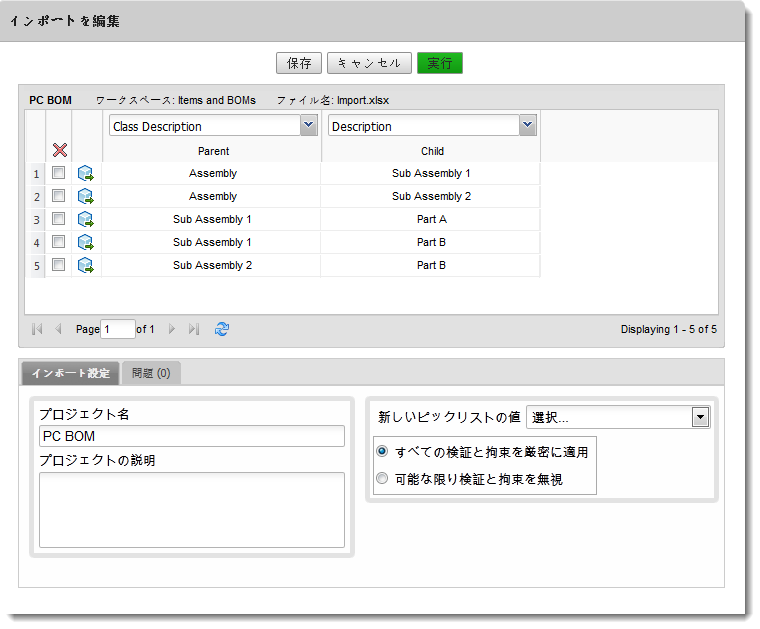Click the item icon in row 3
760x629 pixels.
(x=86, y=219)
